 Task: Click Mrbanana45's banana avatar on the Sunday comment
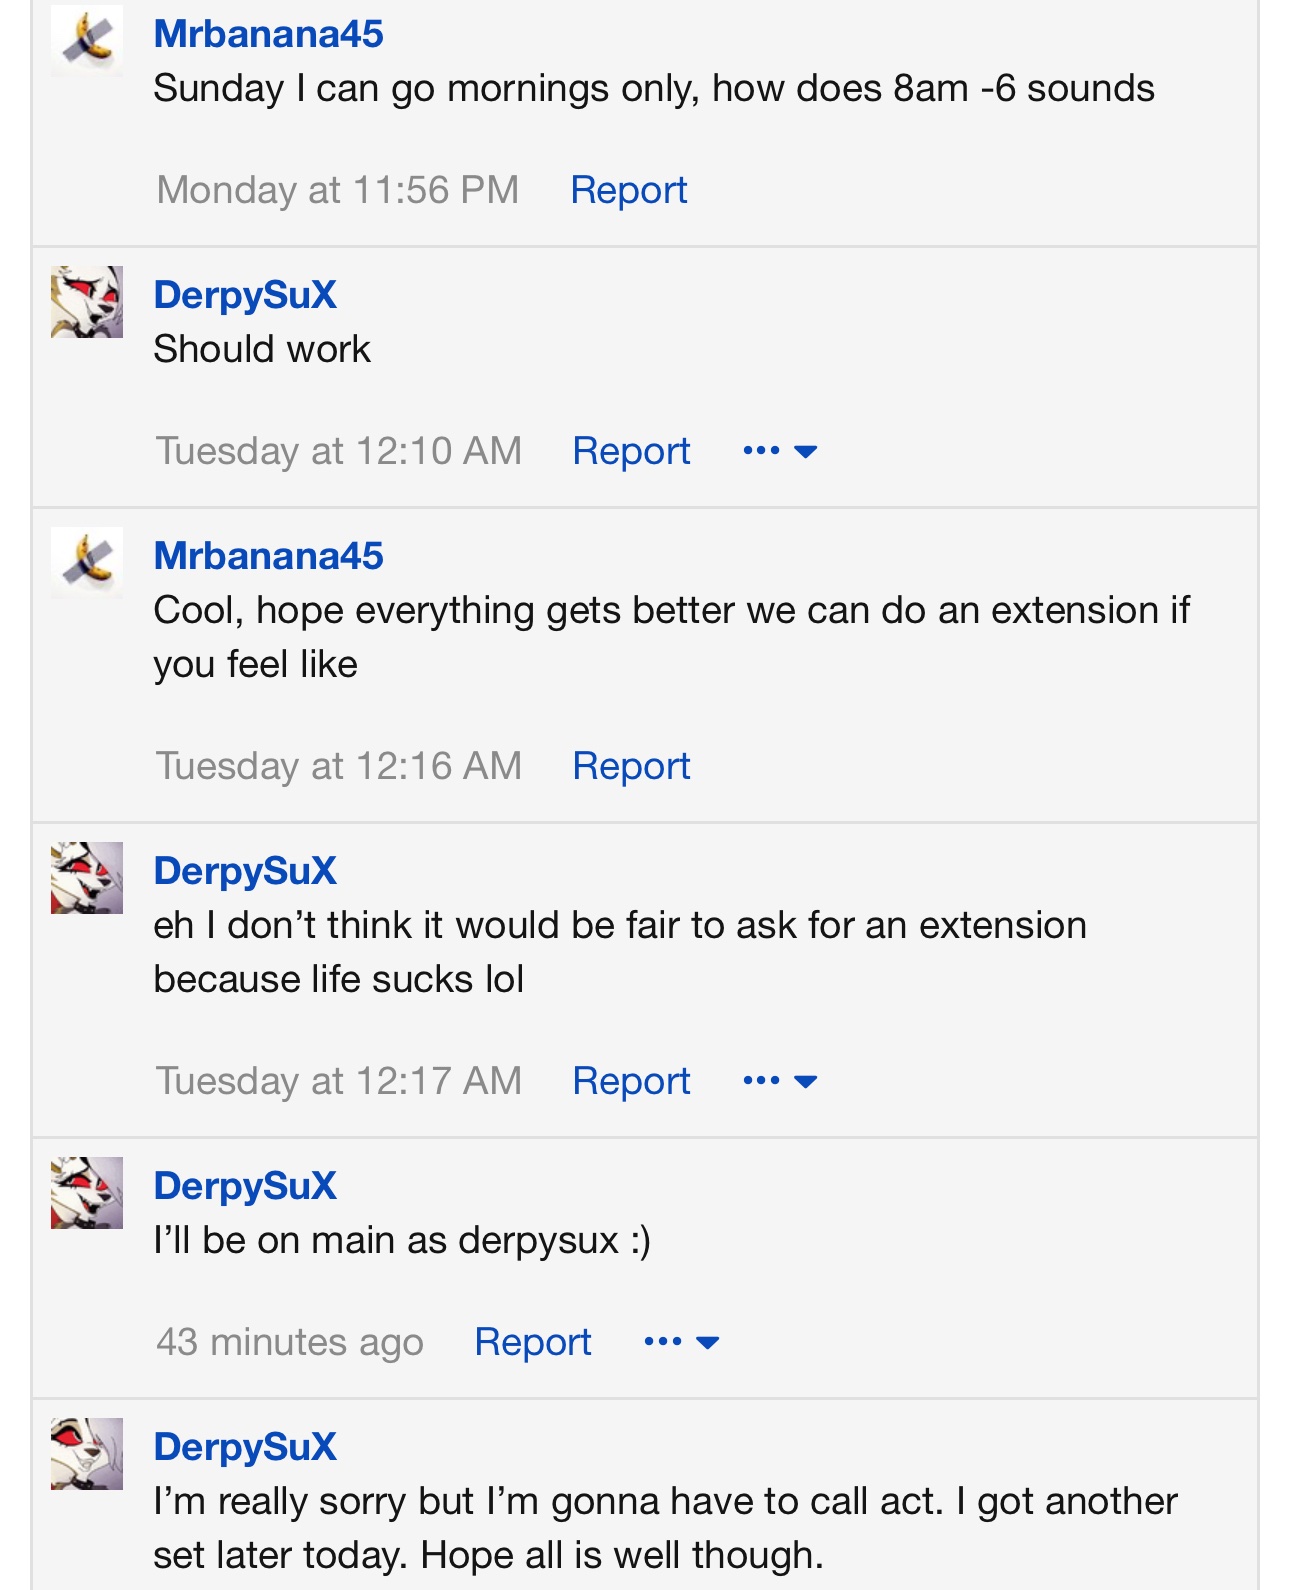[87, 40]
